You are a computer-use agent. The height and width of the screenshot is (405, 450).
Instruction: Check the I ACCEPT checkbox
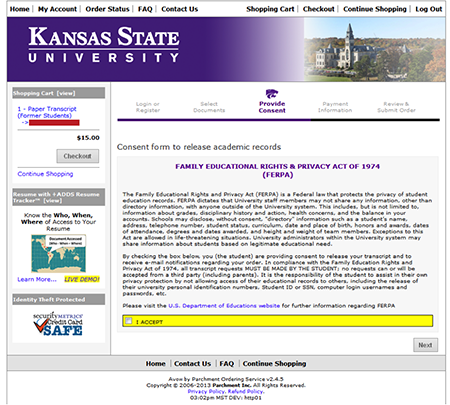pos(128,321)
